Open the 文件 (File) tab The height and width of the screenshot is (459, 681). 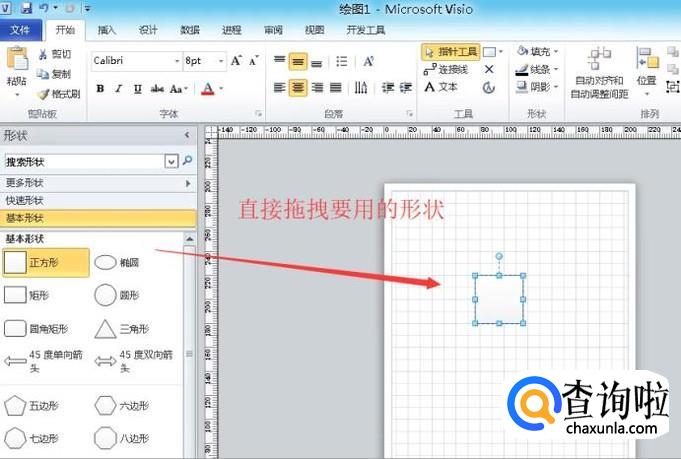click(x=20, y=30)
